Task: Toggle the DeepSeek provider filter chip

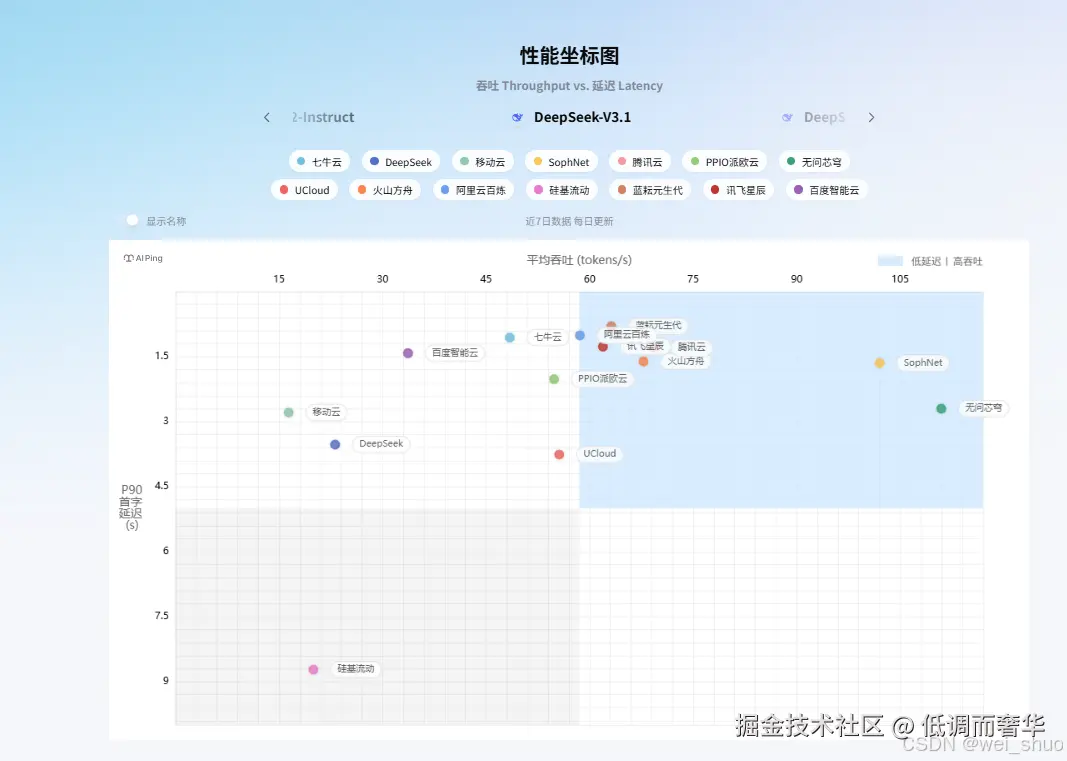Action: (400, 161)
